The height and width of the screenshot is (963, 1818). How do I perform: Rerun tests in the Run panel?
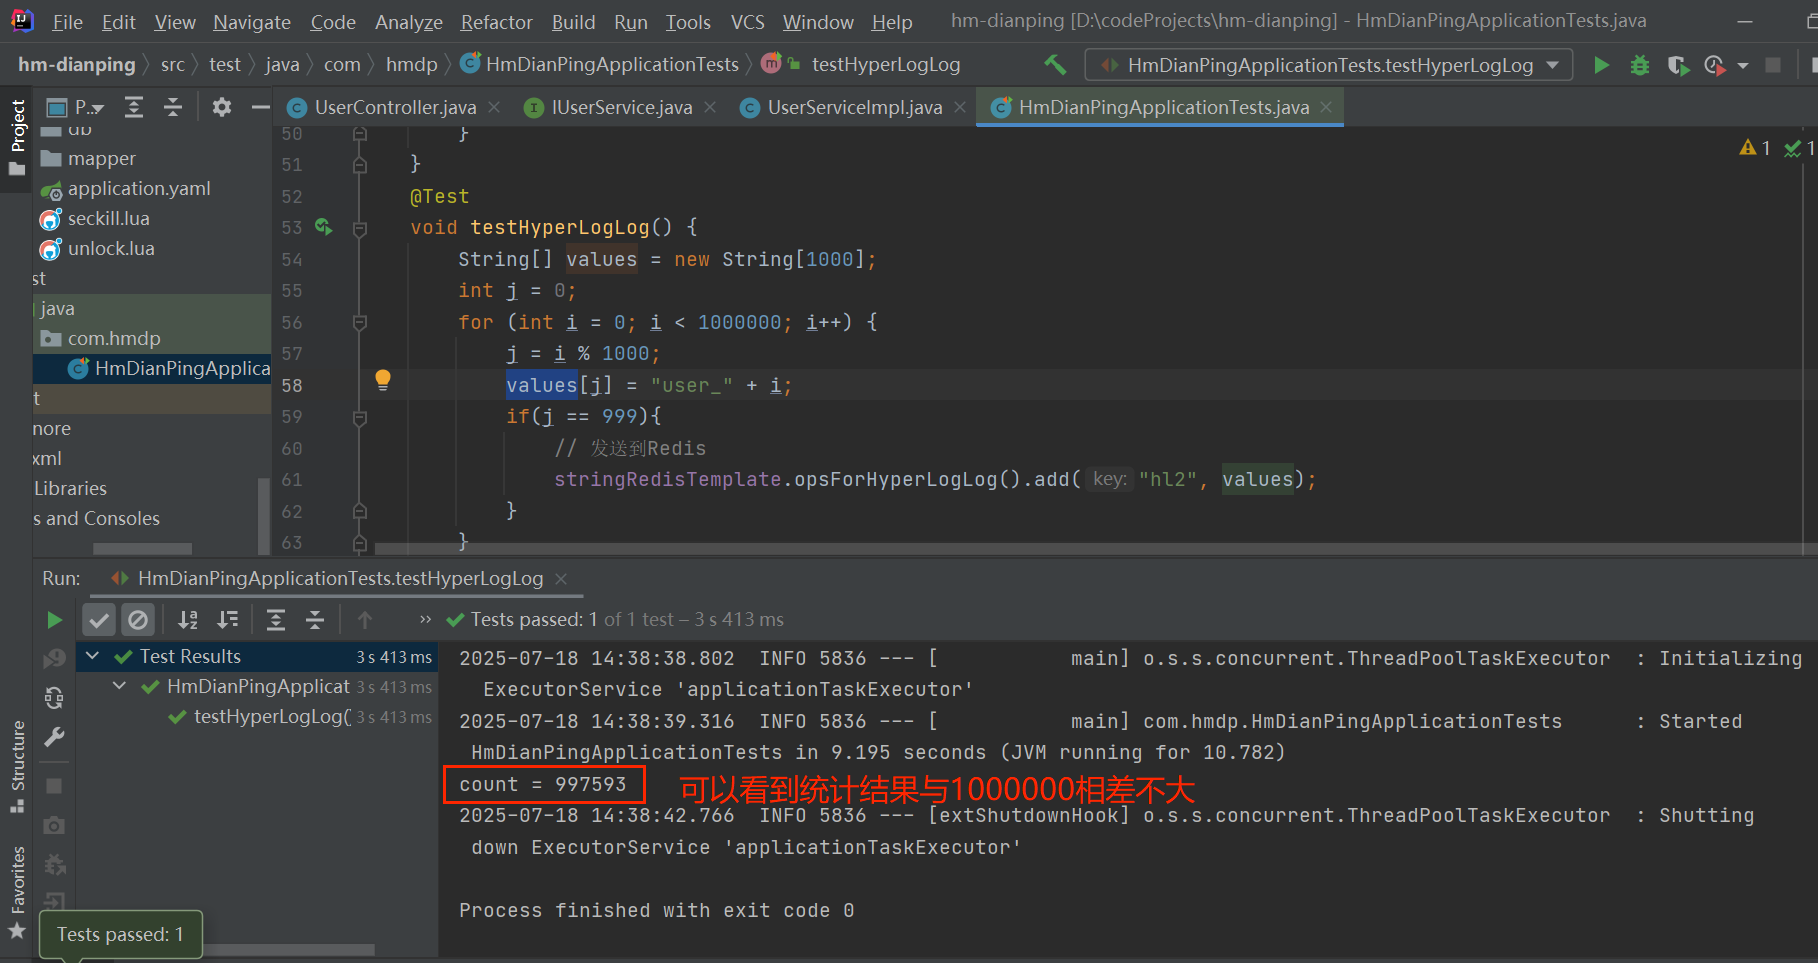point(54,620)
